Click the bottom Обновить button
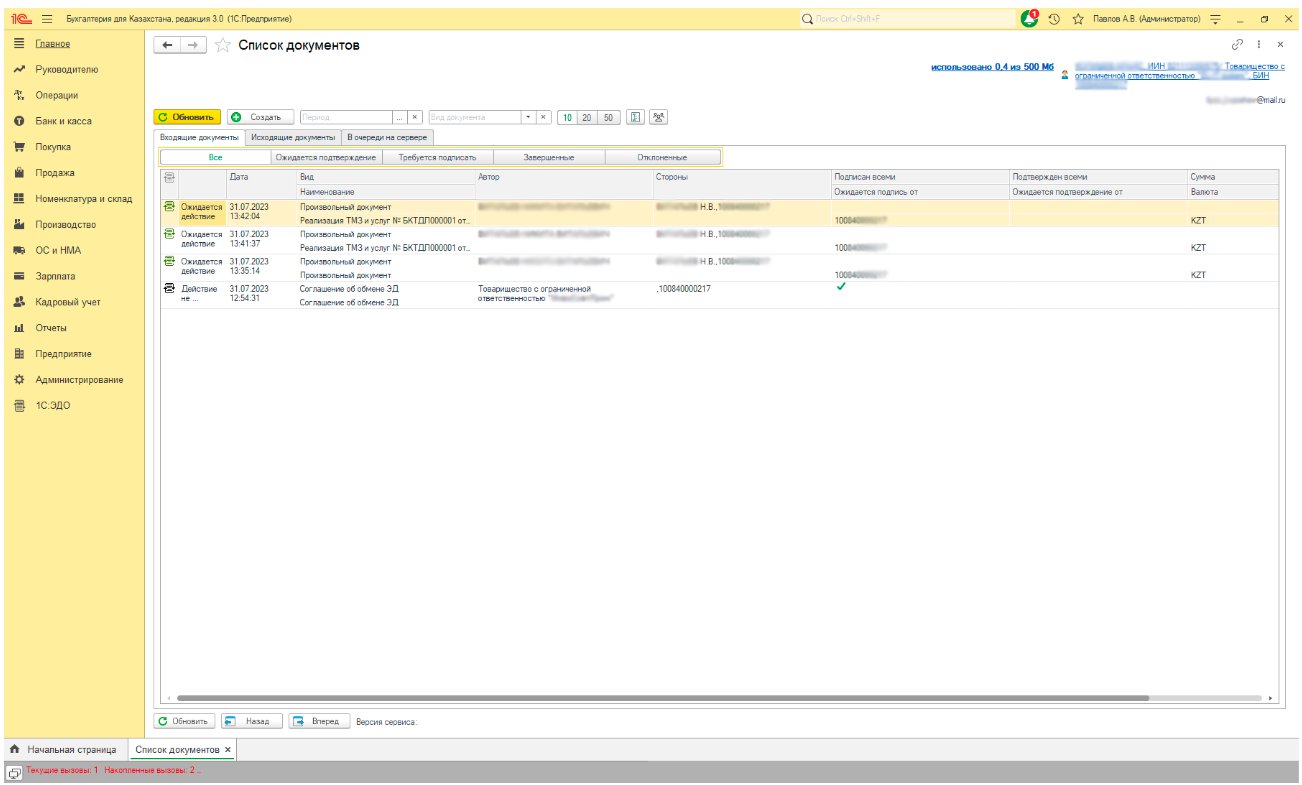Screen dimensions: 1302x785 (x=184, y=720)
